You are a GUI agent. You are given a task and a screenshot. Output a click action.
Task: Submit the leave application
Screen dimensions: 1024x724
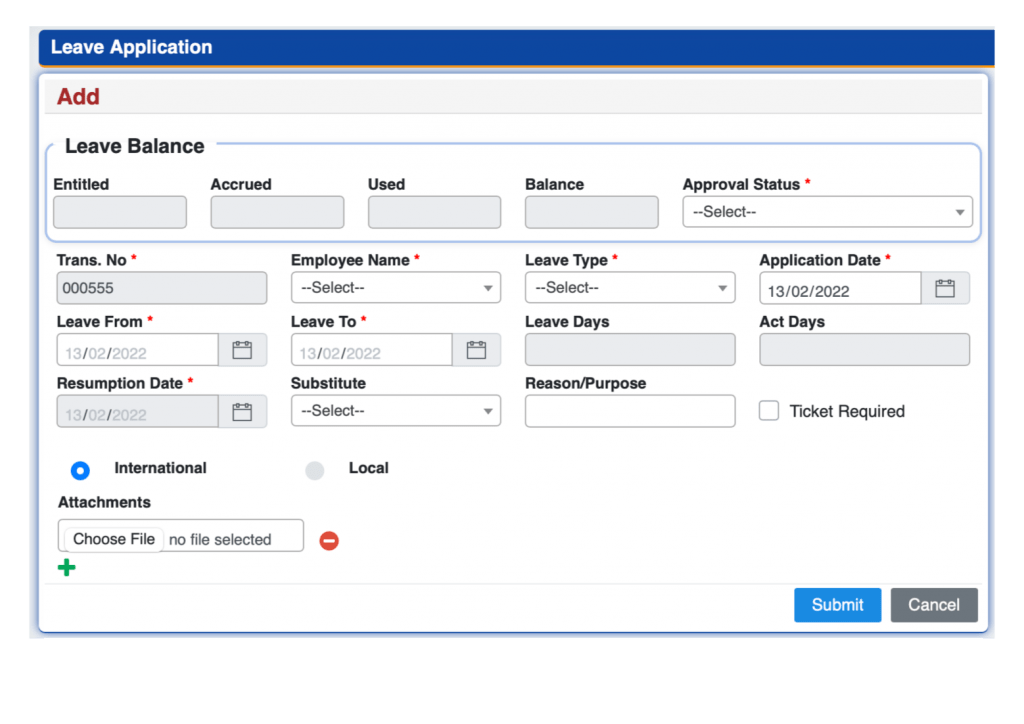(x=837, y=604)
